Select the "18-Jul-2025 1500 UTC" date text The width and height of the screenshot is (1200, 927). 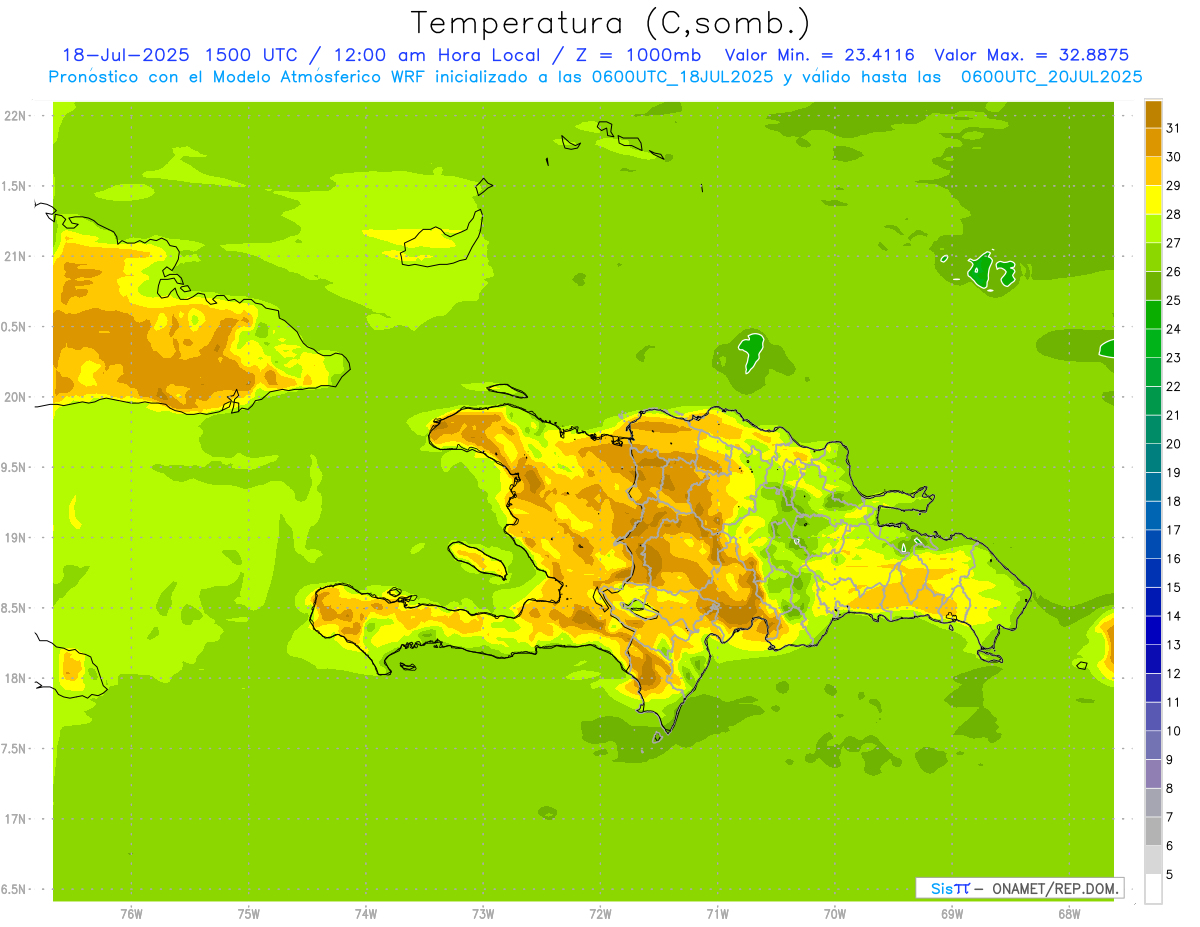tap(179, 55)
